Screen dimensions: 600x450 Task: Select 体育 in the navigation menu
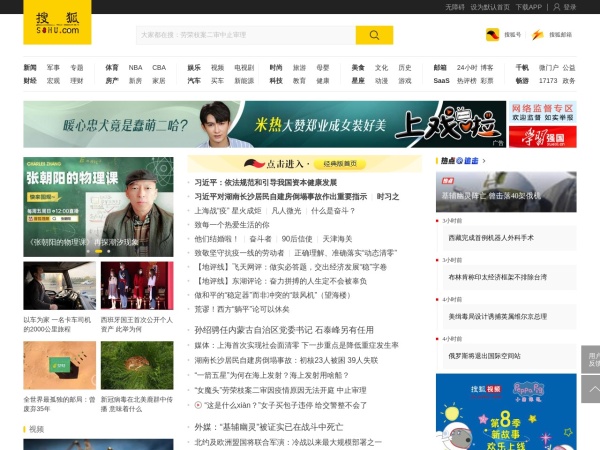coord(112,68)
